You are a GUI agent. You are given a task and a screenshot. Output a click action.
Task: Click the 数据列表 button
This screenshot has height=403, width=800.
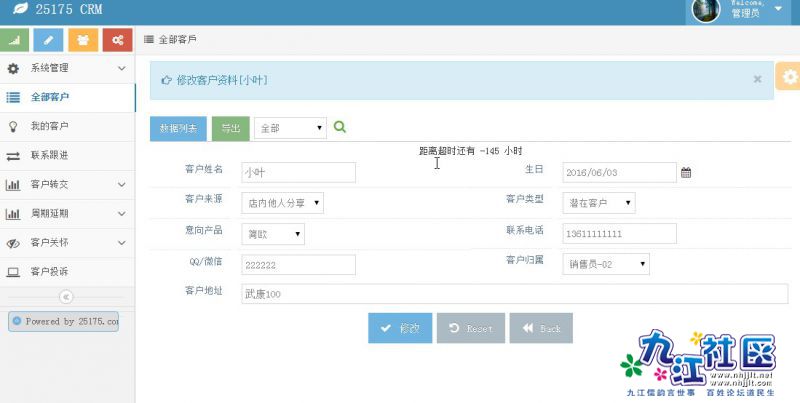(x=179, y=128)
